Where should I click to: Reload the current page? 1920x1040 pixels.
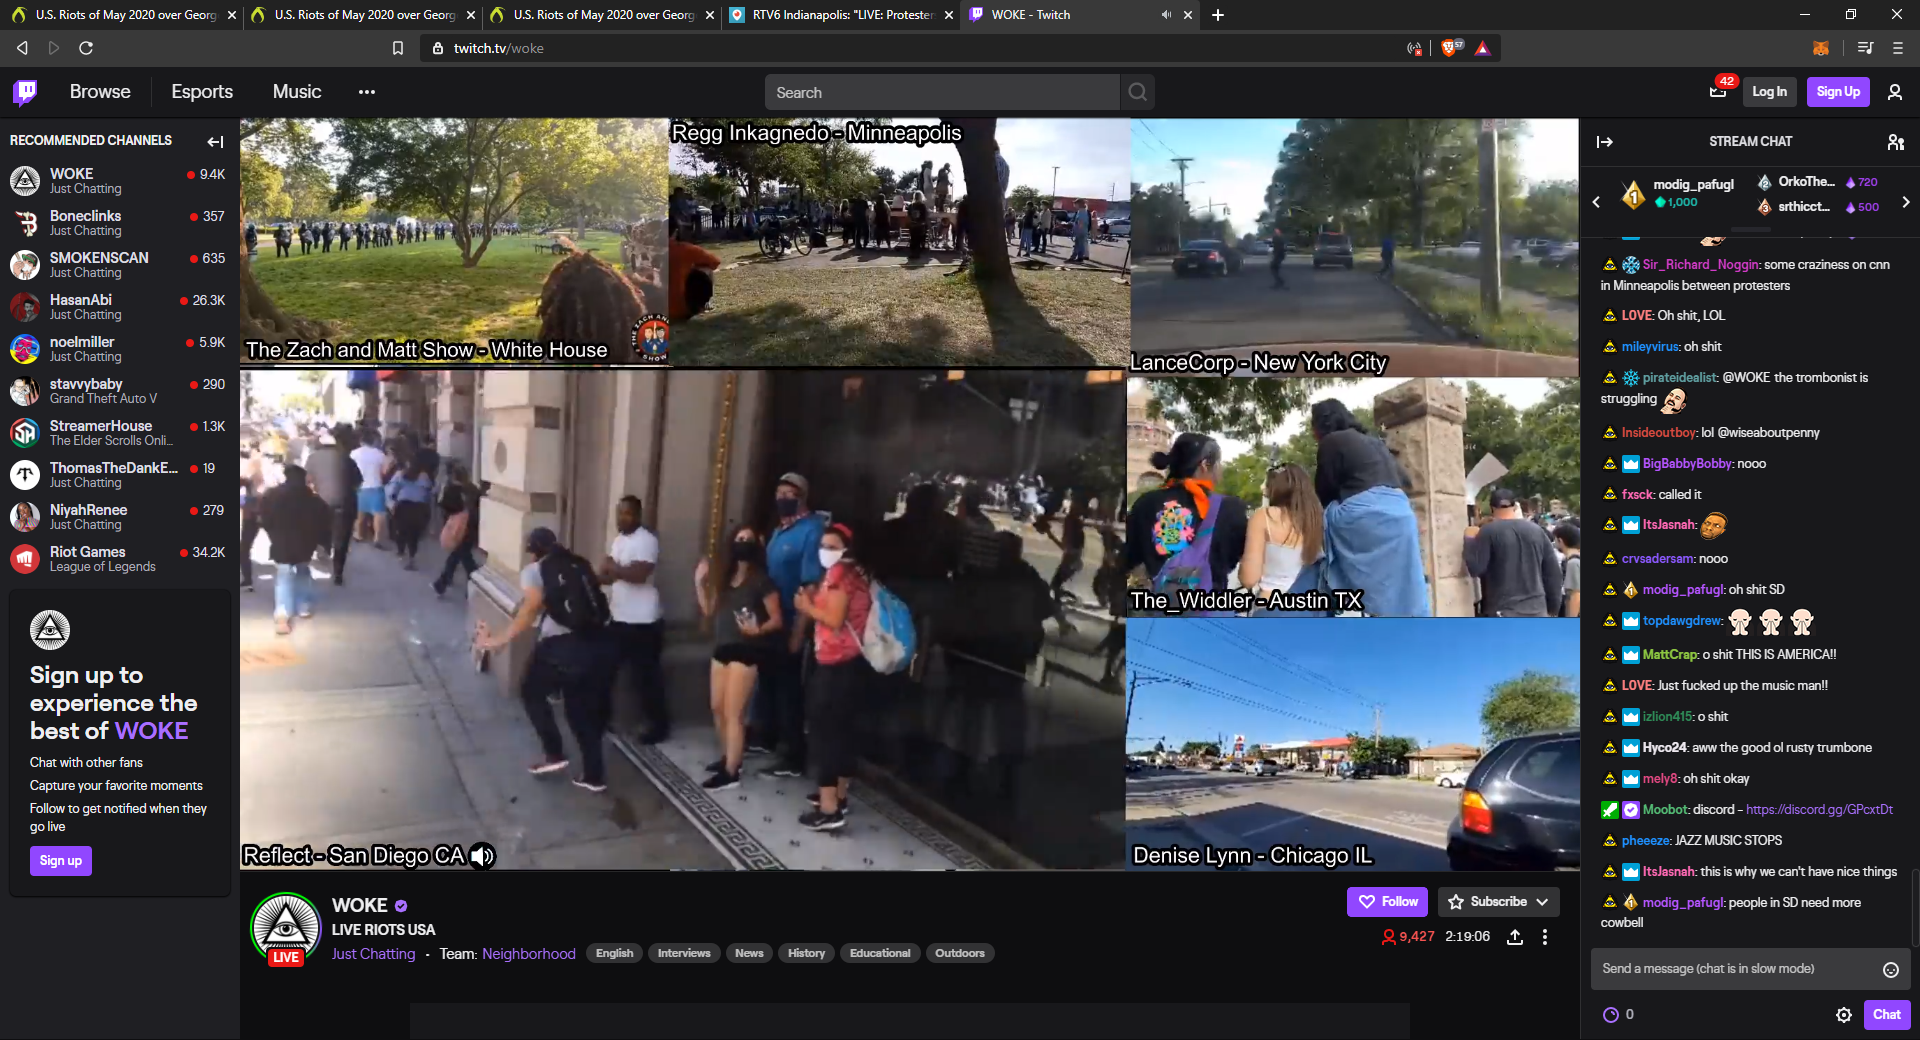[x=86, y=48]
